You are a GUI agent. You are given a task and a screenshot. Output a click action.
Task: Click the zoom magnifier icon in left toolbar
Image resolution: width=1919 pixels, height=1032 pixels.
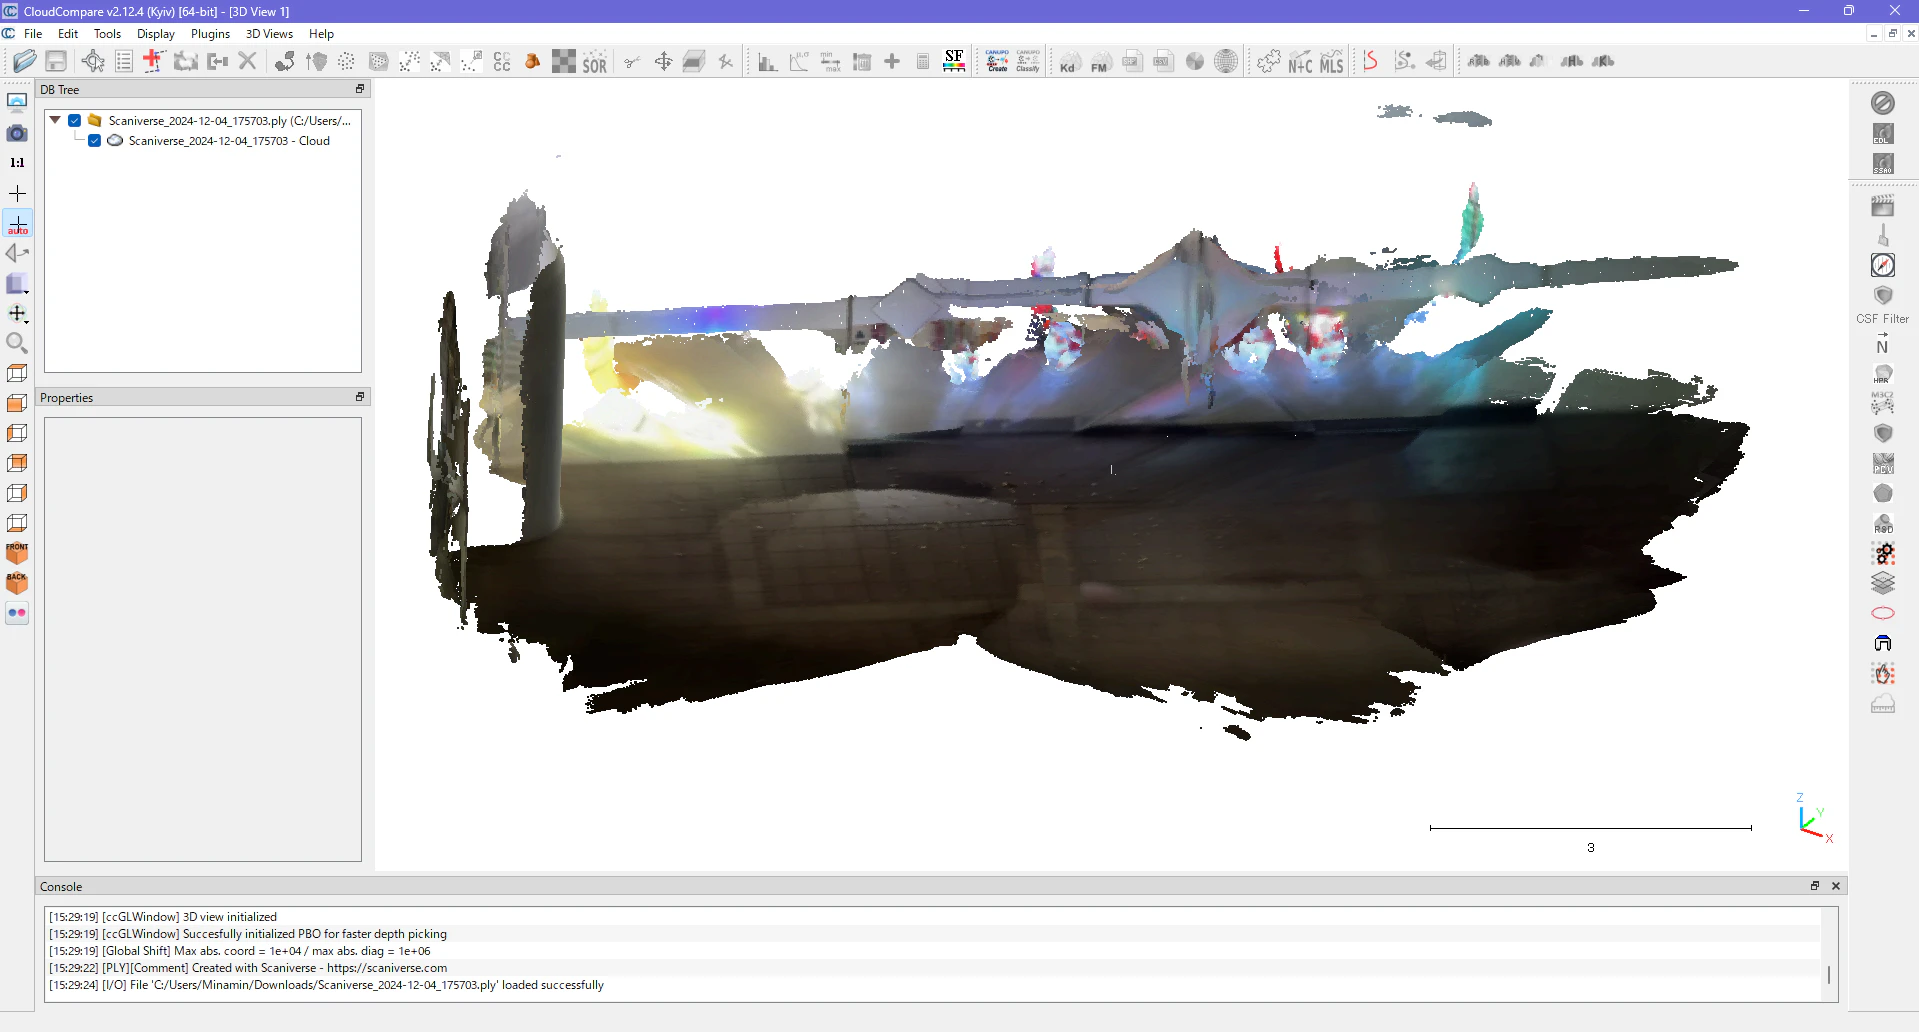coord(17,343)
